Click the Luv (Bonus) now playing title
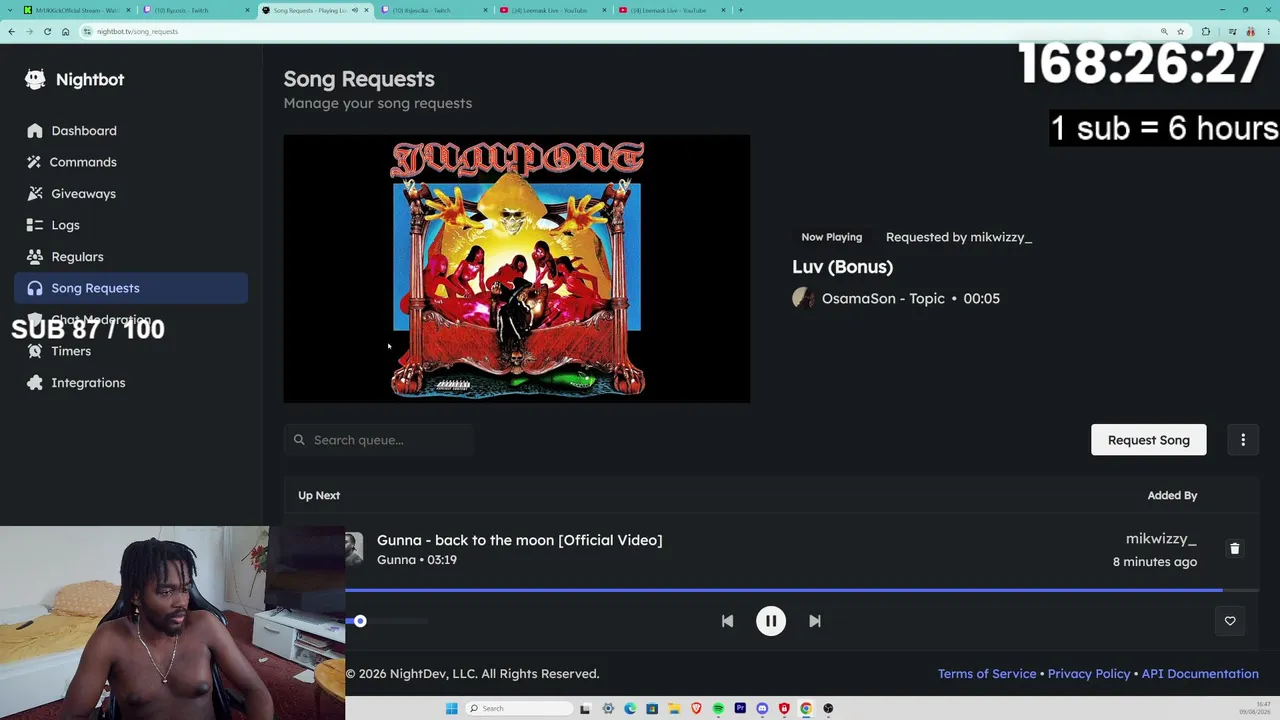Screen dimensions: 1280x720 [x=842, y=267]
